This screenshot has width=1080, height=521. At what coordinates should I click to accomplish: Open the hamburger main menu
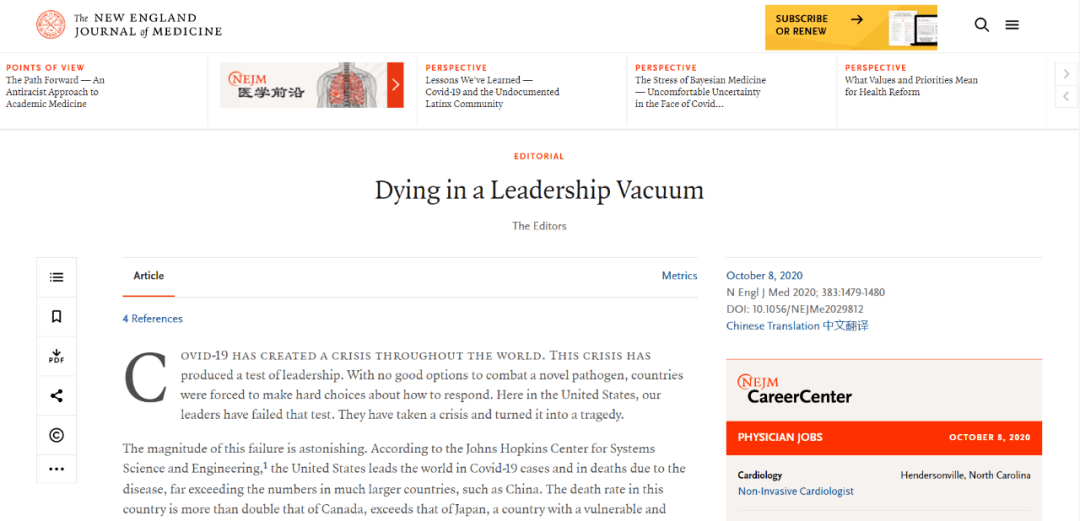pyautogui.click(x=1012, y=25)
